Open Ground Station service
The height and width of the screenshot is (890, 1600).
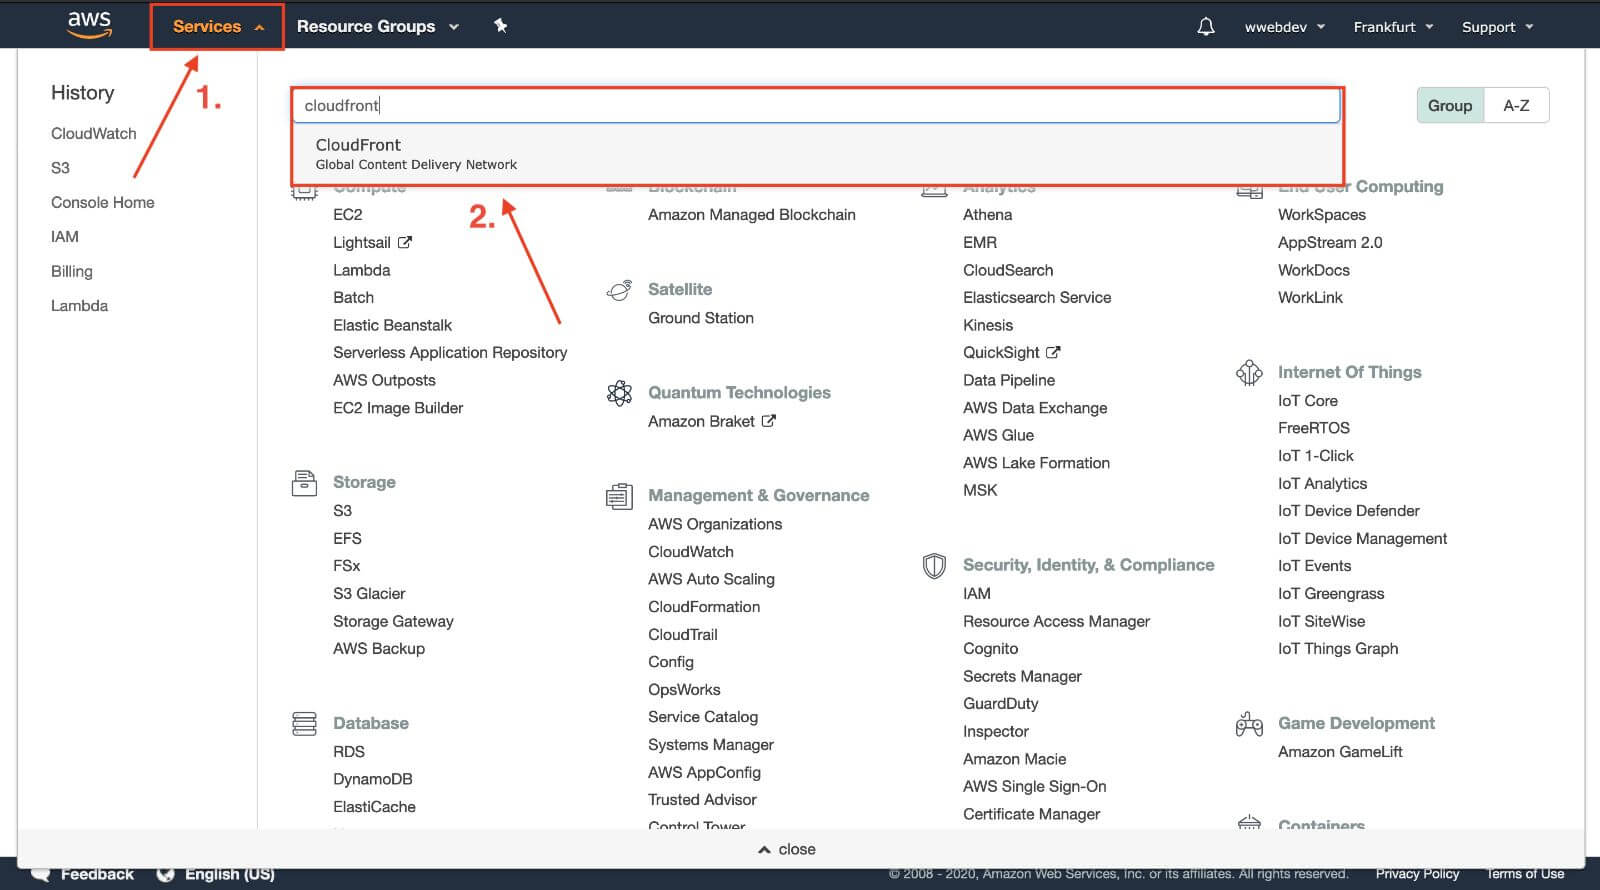(x=701, y=318)
